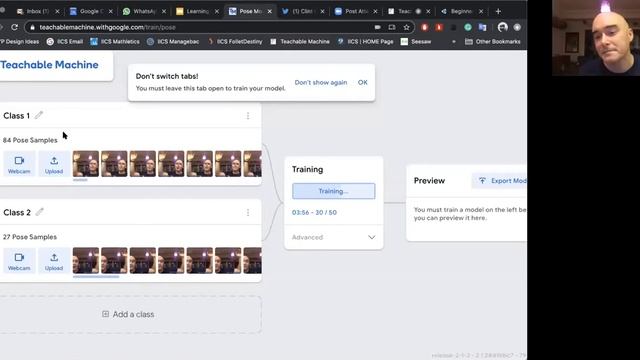Click the Class 1 samples scrollbar

(x=80, y=180)
